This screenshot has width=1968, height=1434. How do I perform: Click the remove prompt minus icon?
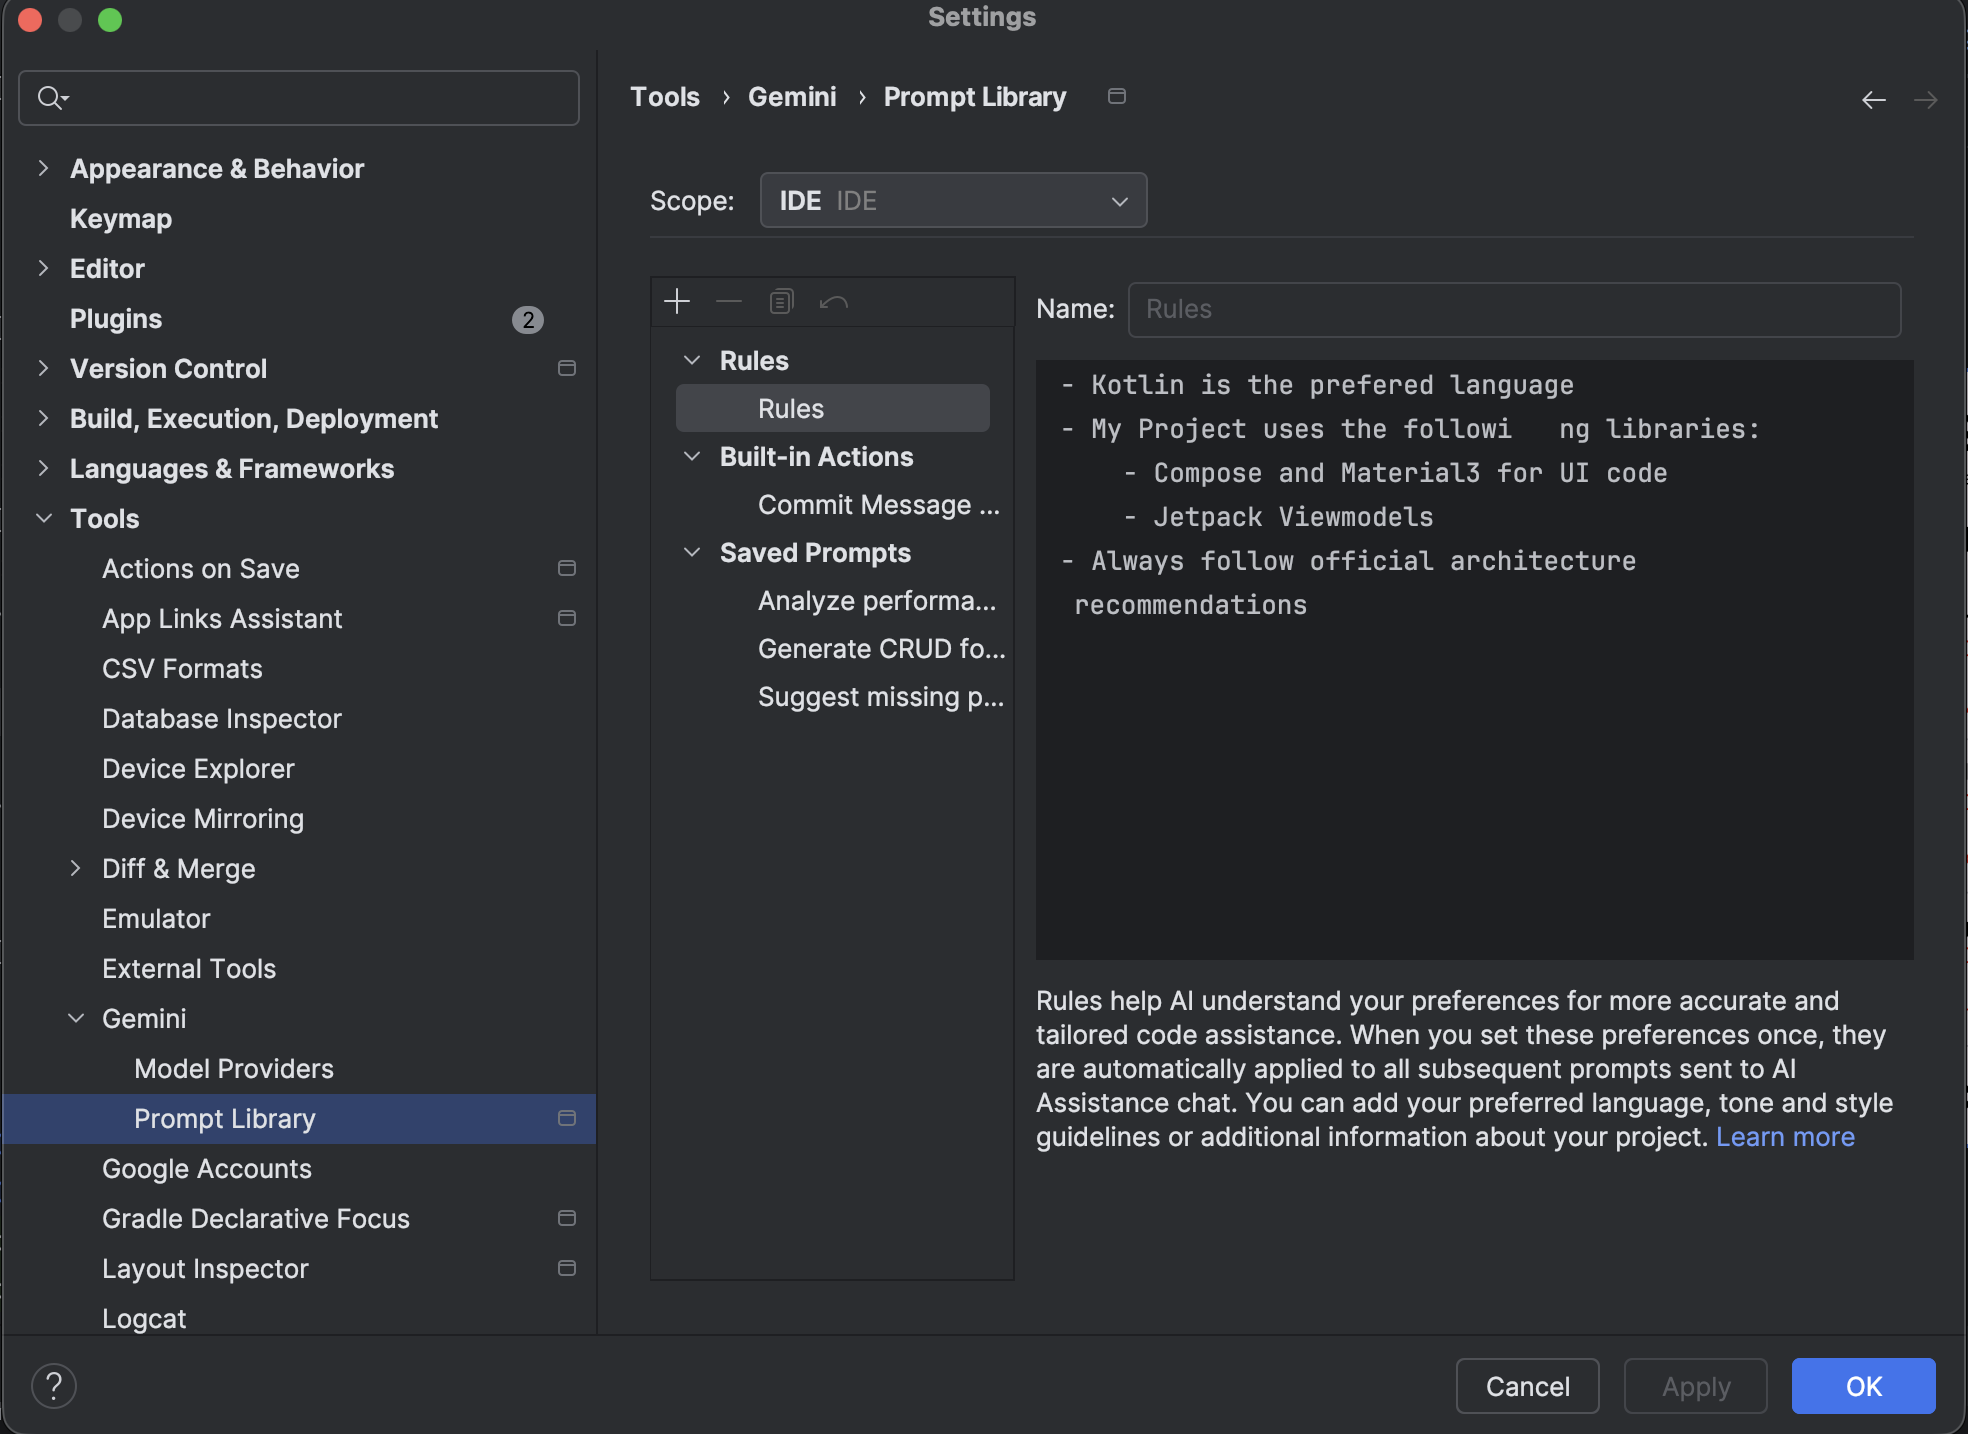pyautogui.click(x=729, y=301)
